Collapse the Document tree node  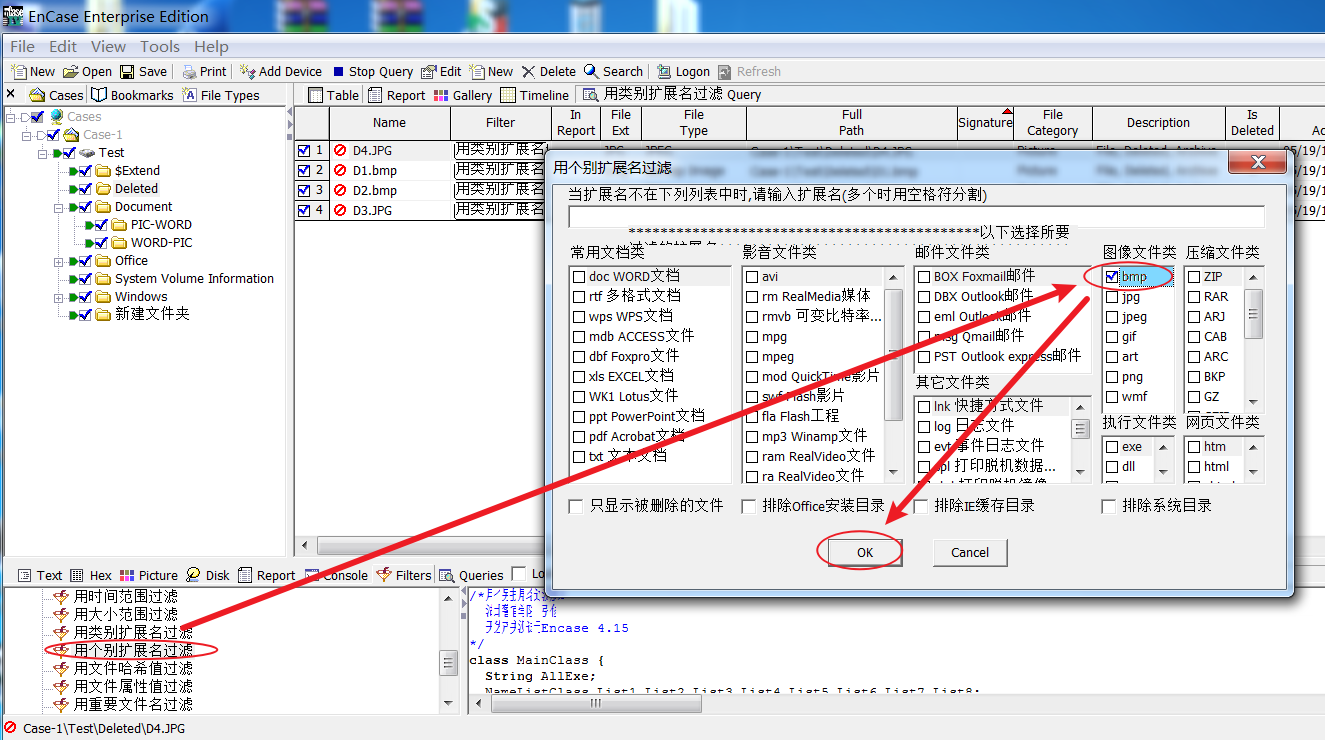pyautogui.click(x=58, y=207)
